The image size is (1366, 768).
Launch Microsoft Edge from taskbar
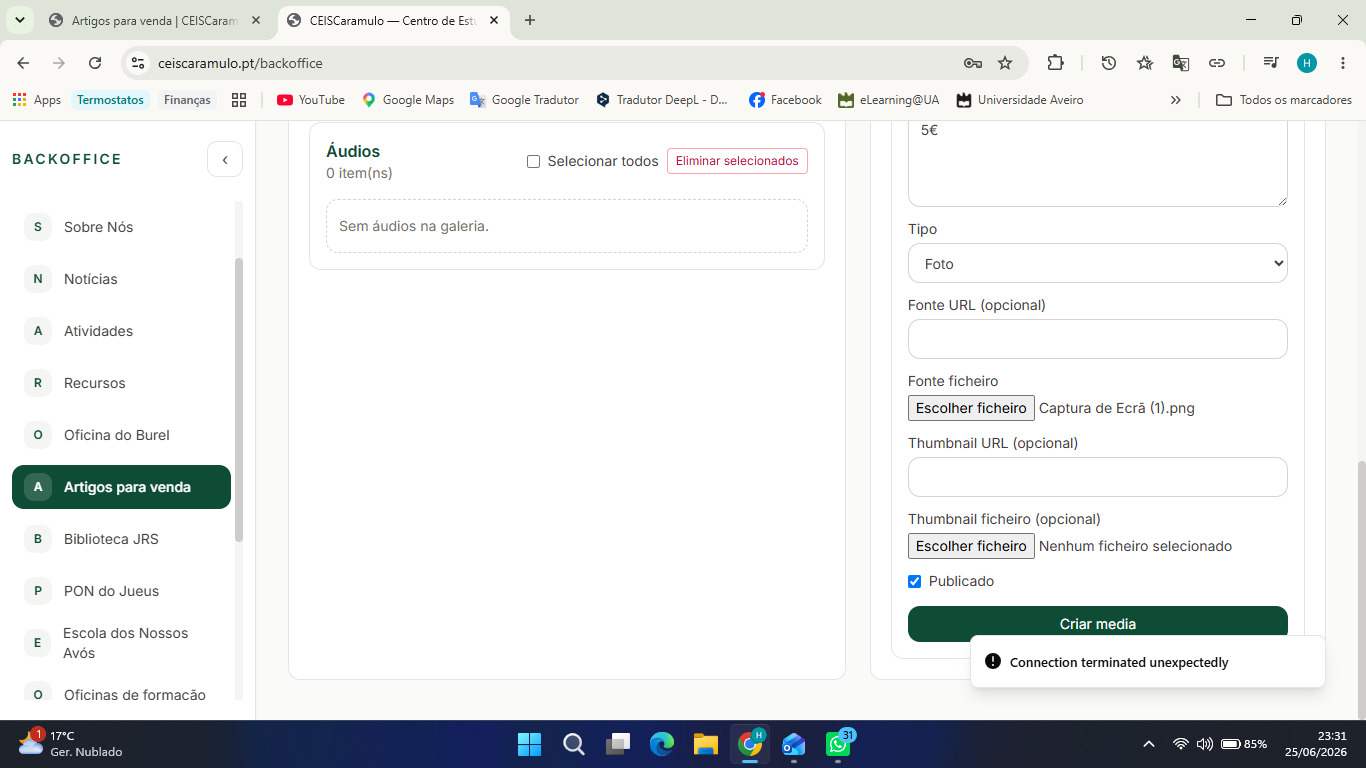click(662, 744)
